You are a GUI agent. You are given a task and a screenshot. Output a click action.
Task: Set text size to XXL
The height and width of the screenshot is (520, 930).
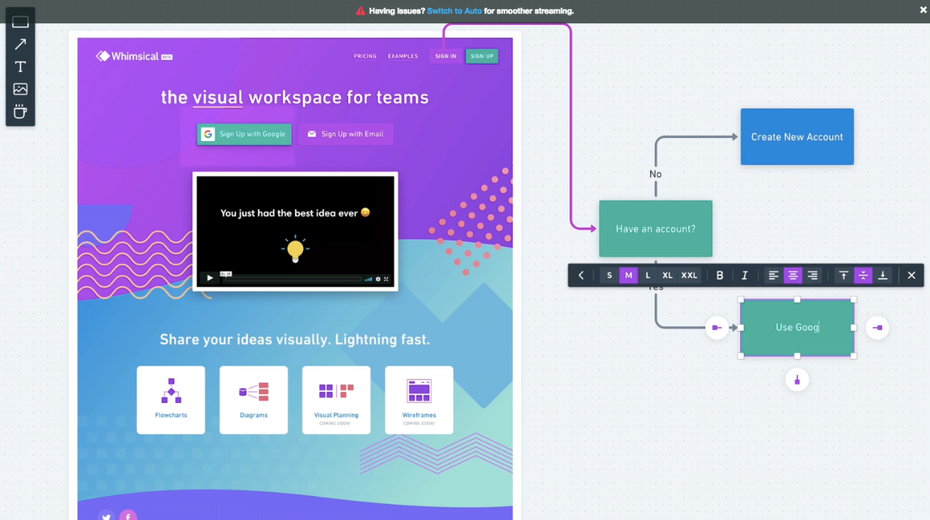pos(689,275)
